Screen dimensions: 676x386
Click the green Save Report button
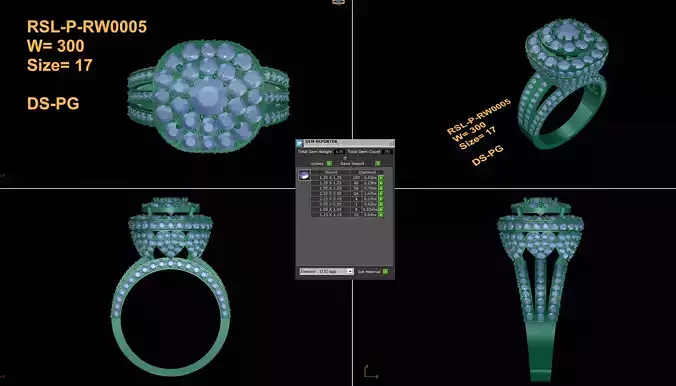[378, 163]
